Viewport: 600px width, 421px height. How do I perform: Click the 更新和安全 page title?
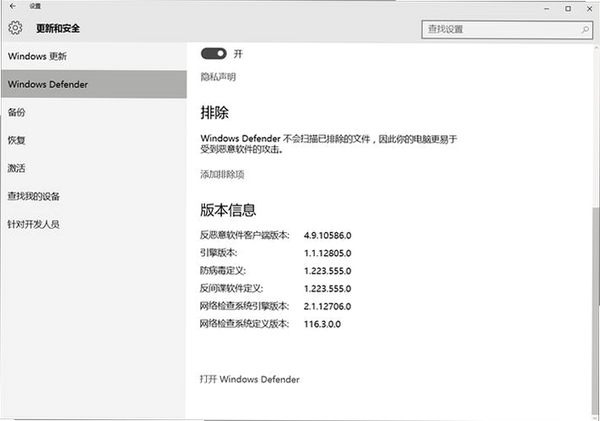point(58,28)
